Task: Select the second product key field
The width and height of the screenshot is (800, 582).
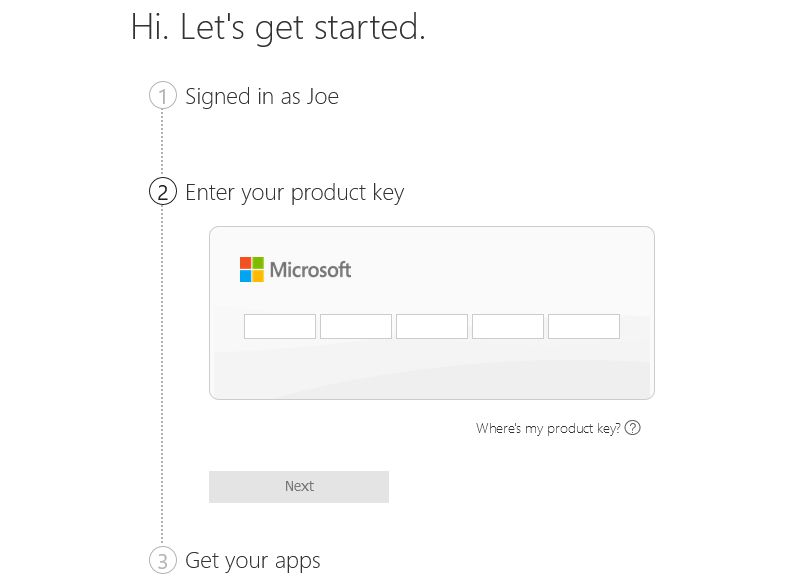Action: (356, 326)
